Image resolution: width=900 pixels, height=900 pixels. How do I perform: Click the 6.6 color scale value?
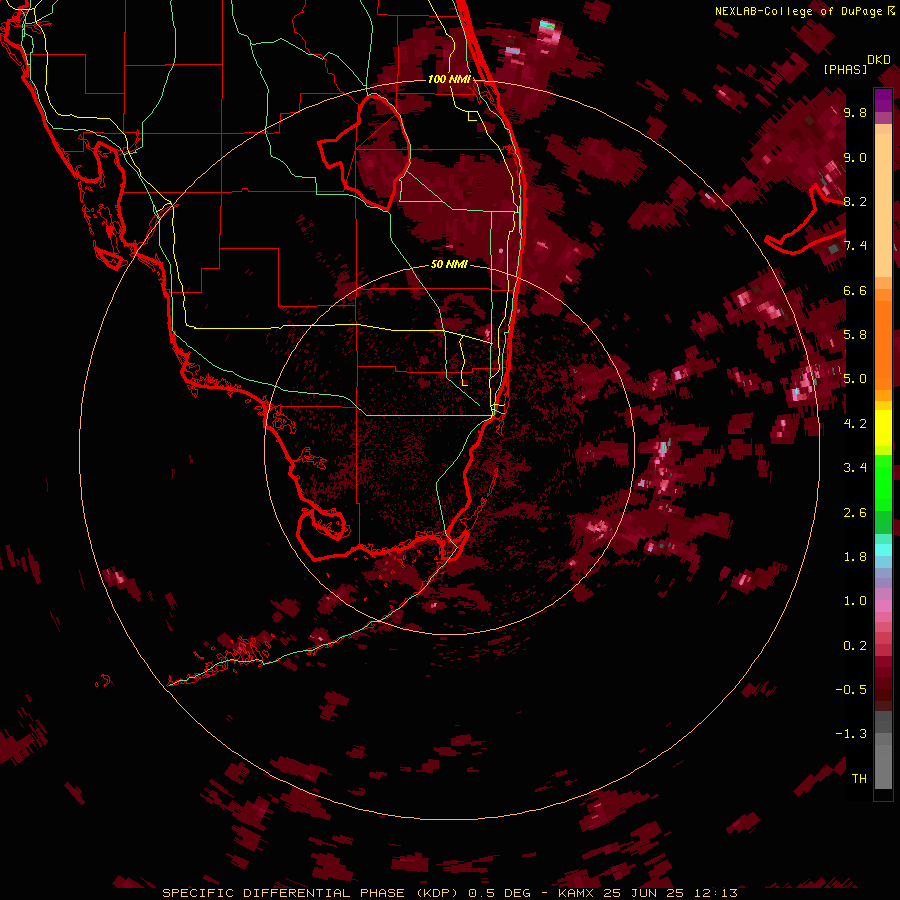click(x=855, y=290)
